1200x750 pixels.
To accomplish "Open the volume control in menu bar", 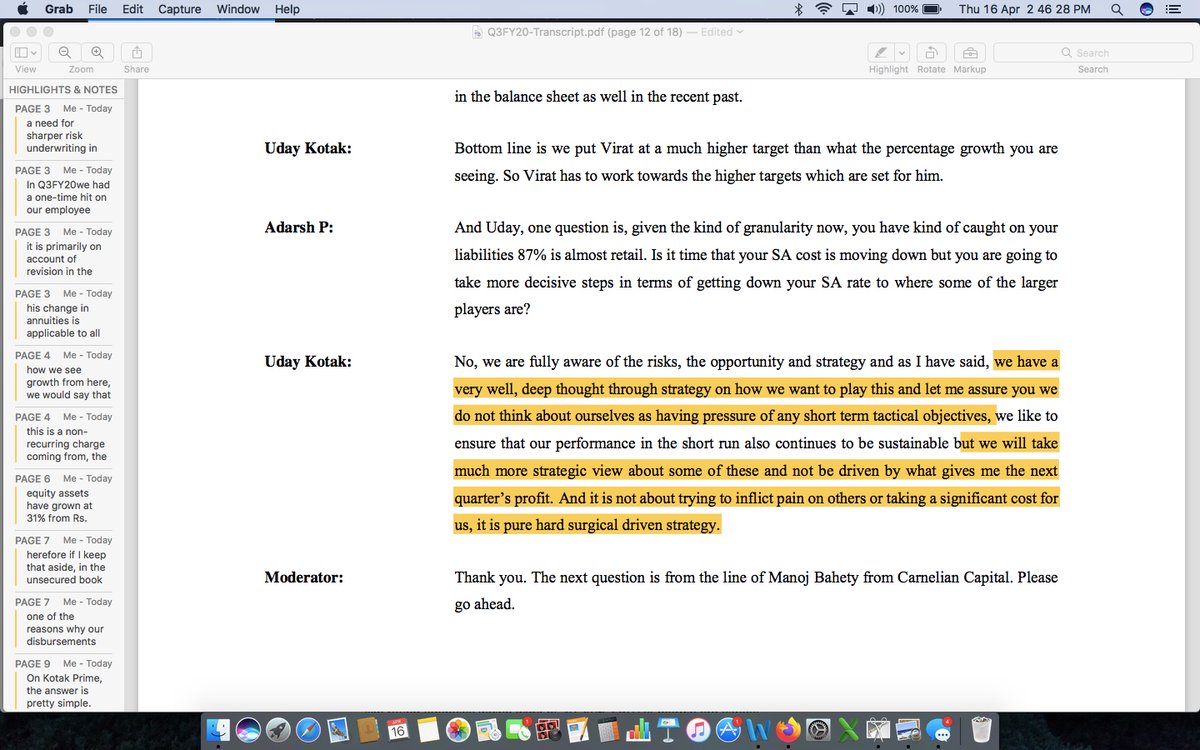I will (x=876, y=9).
